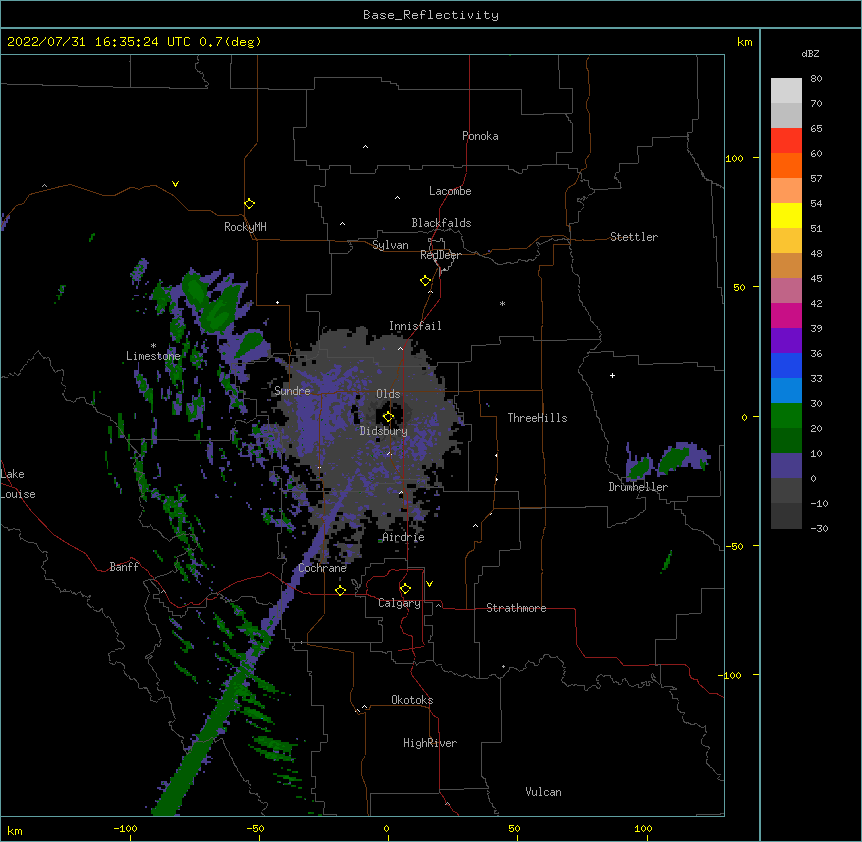Click the yellow diamond marker beside RockyMH

249,204
